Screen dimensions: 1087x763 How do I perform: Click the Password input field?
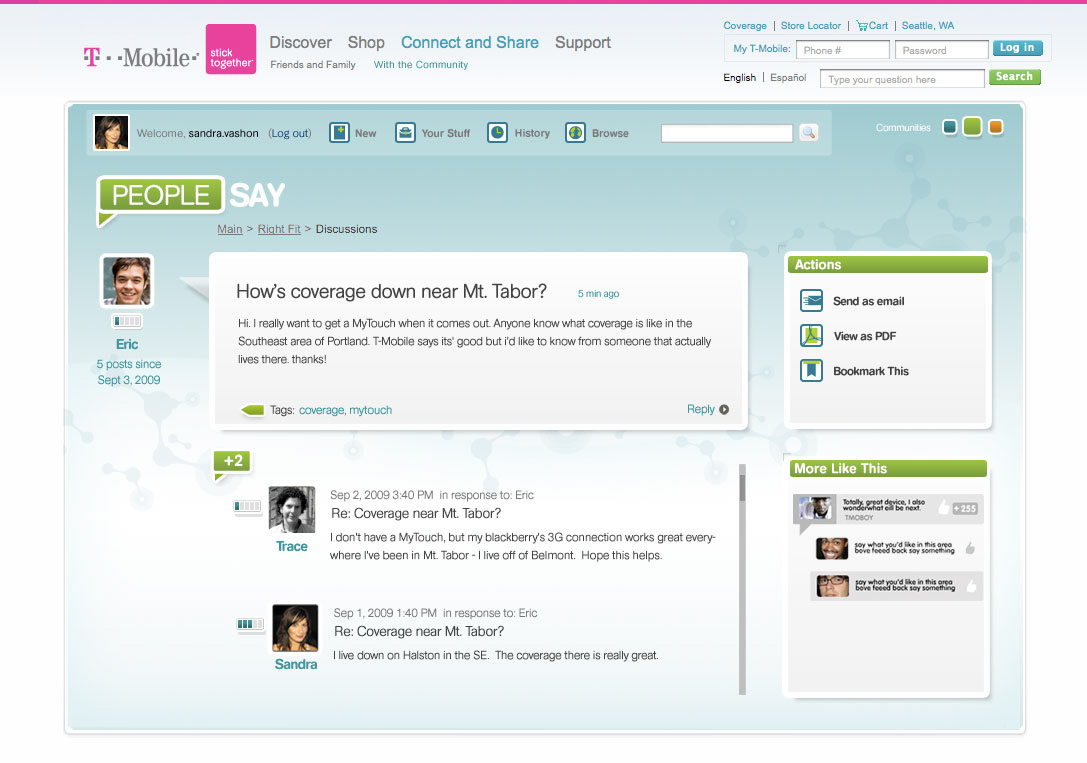pyautogui.click(x=941, y=50)
